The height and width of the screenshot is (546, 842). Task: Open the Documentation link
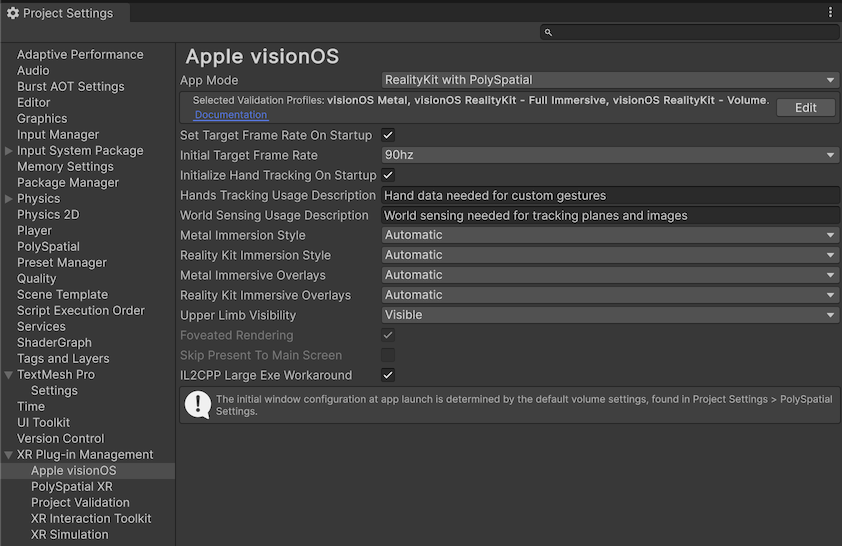pyautogui.click(x=230, y=115)
